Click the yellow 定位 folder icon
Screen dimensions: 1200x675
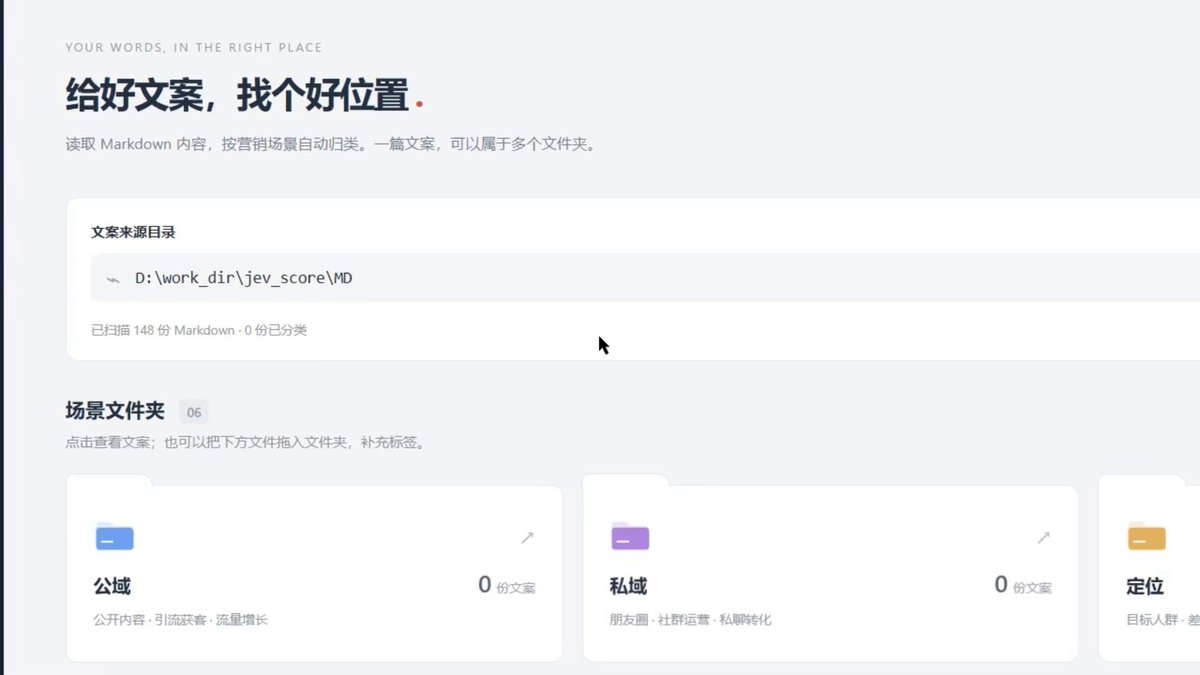(1146, 536)
